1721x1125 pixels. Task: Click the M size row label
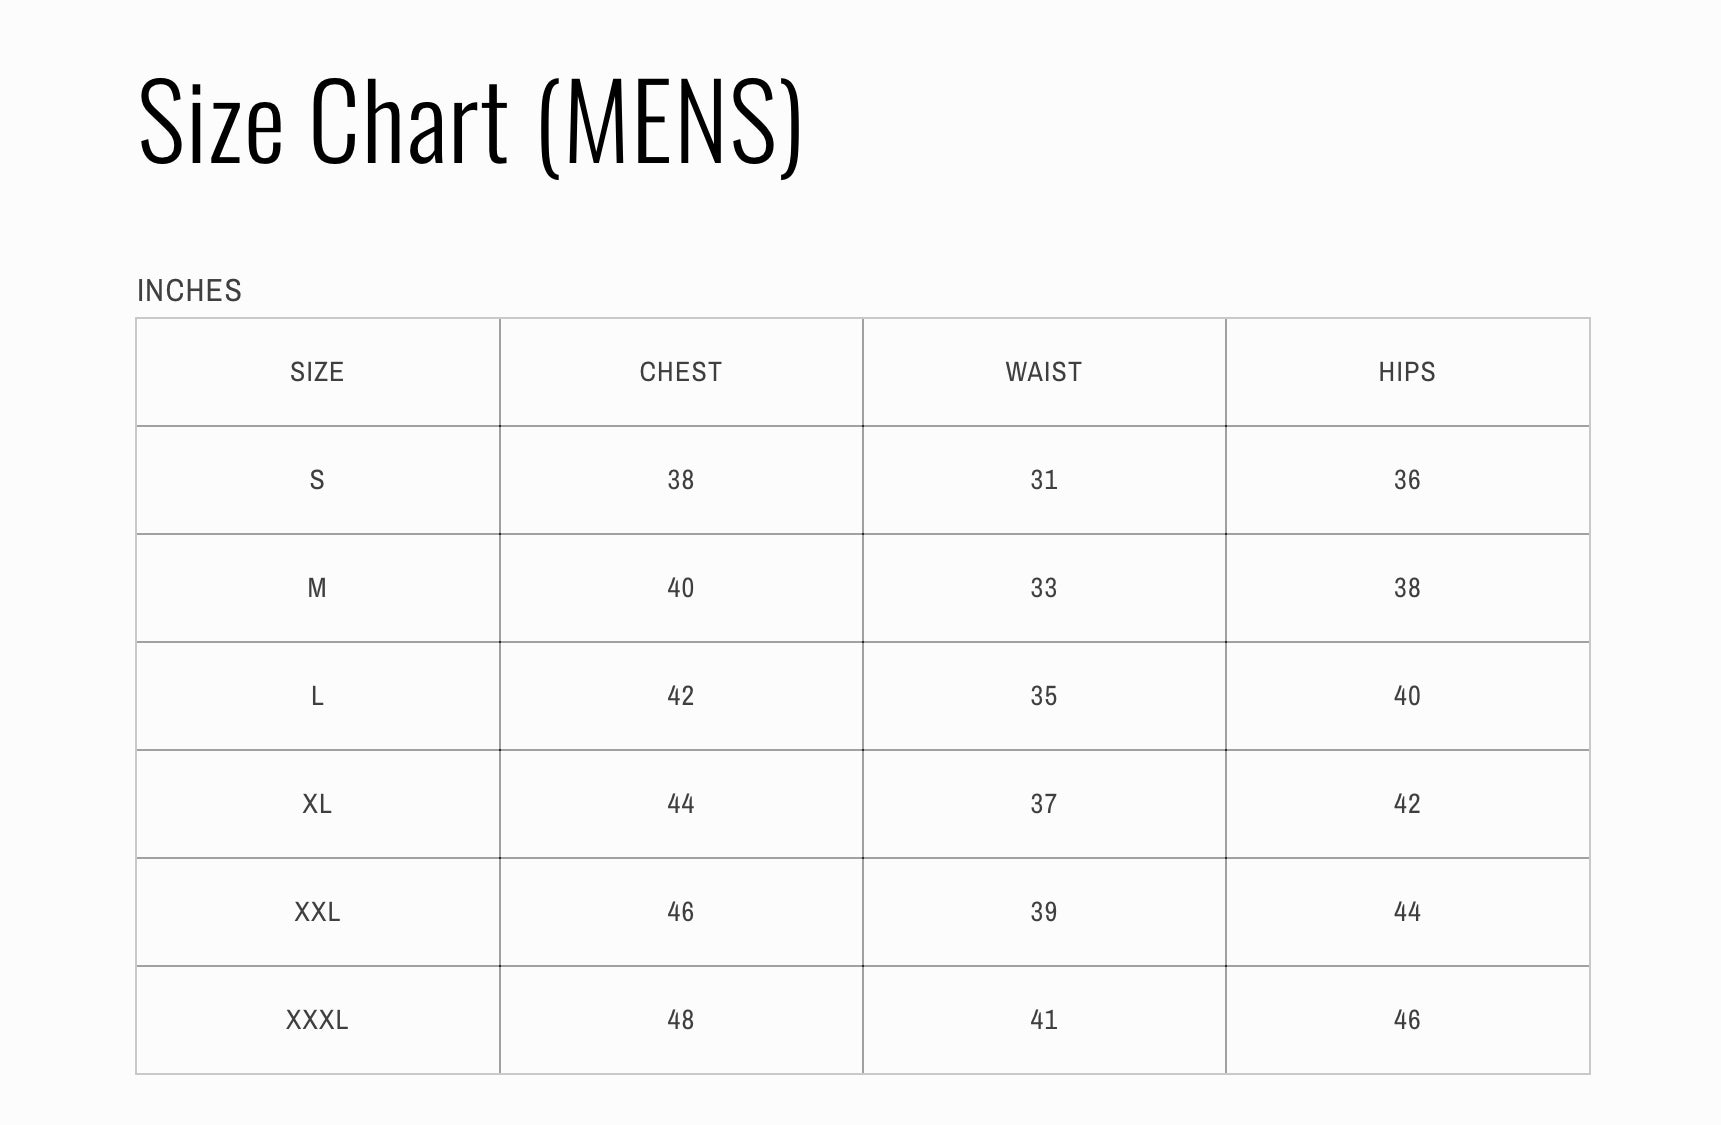(317, 588)
